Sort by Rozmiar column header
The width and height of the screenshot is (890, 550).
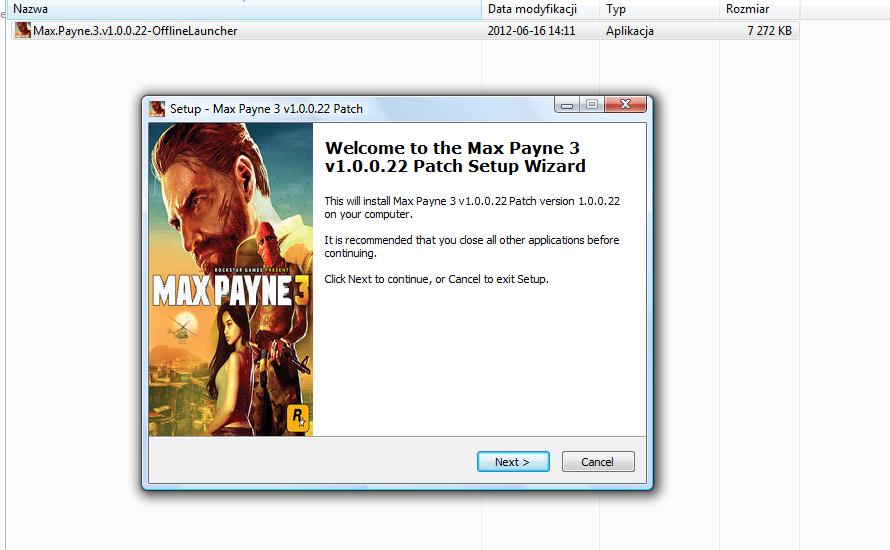759,9
